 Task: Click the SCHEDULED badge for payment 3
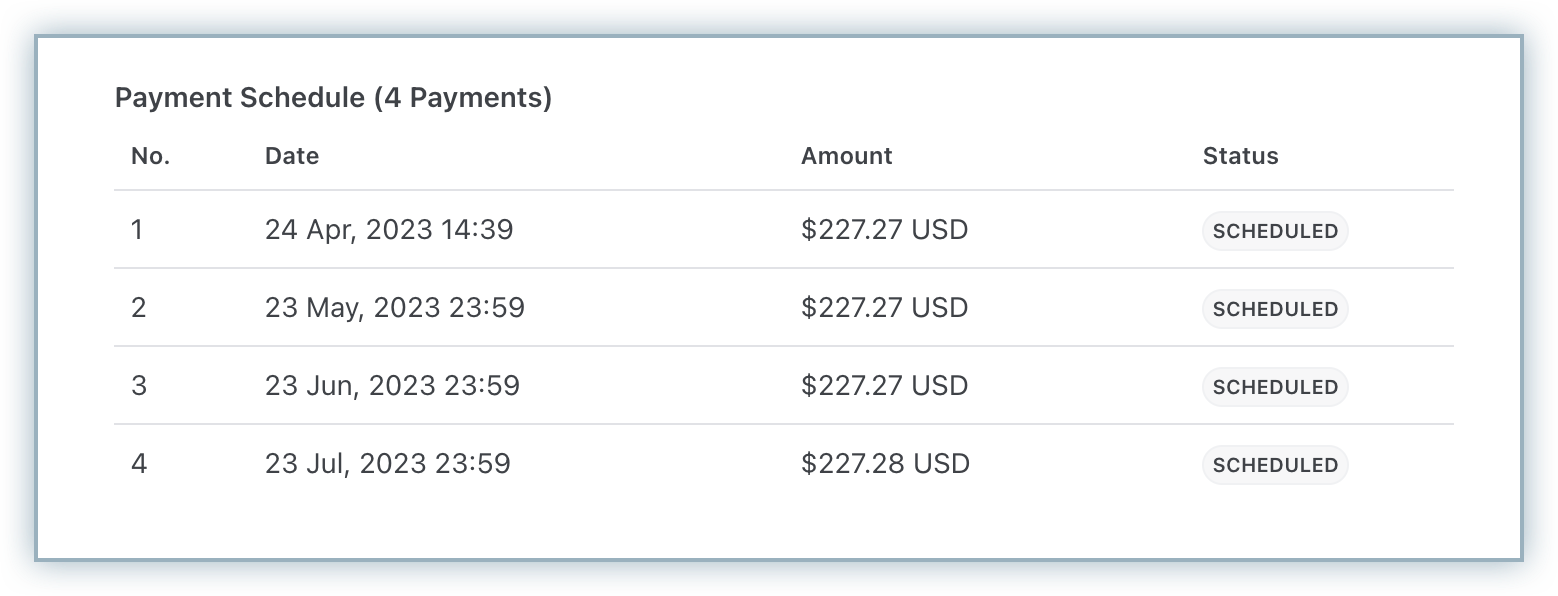[1275, 387]
